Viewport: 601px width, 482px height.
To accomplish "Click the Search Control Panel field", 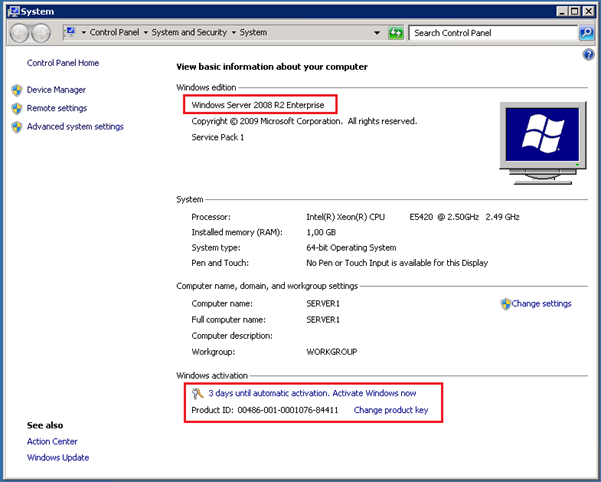I will tap(492, 33).
